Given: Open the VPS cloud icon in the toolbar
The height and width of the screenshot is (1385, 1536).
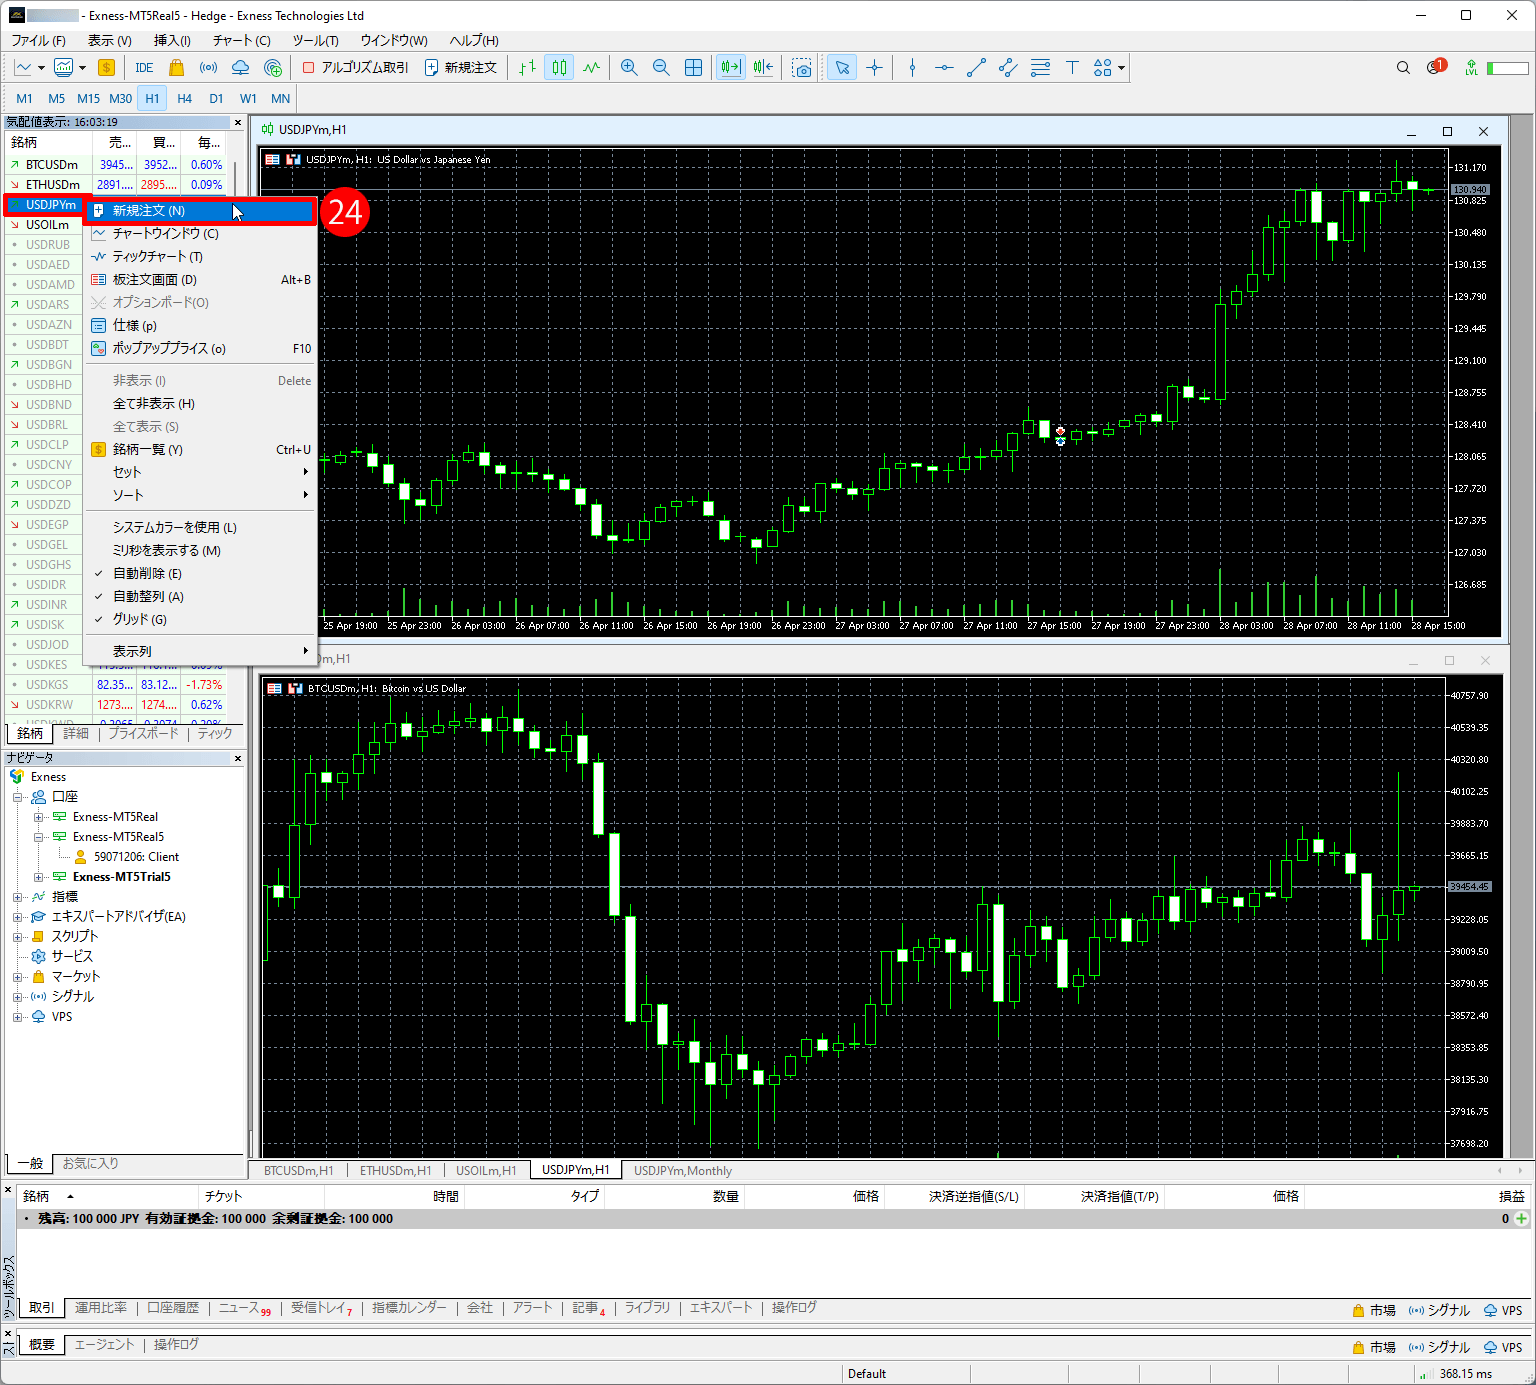Looking at the screenshot, I should (x=240, y=68).
